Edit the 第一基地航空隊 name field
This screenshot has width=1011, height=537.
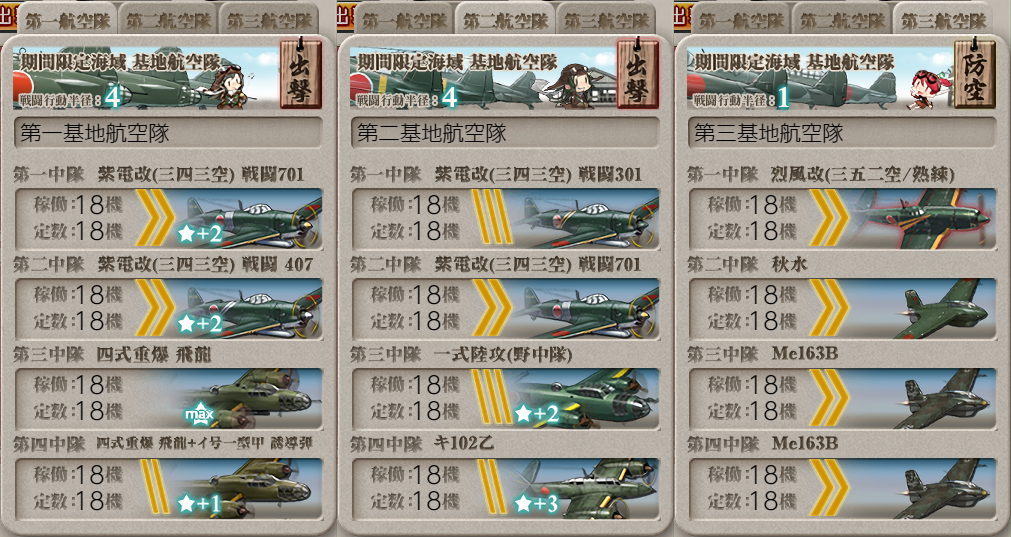(168, 133)
